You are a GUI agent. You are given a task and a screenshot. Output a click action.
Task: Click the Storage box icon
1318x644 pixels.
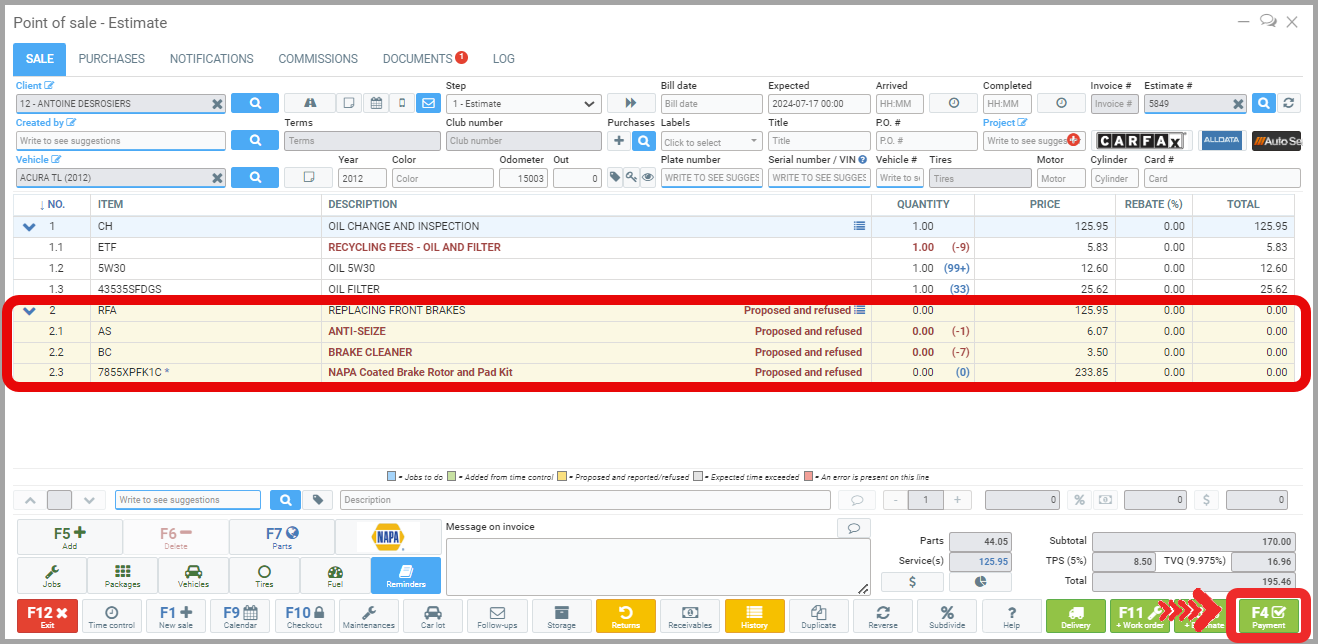coord(561,616)
